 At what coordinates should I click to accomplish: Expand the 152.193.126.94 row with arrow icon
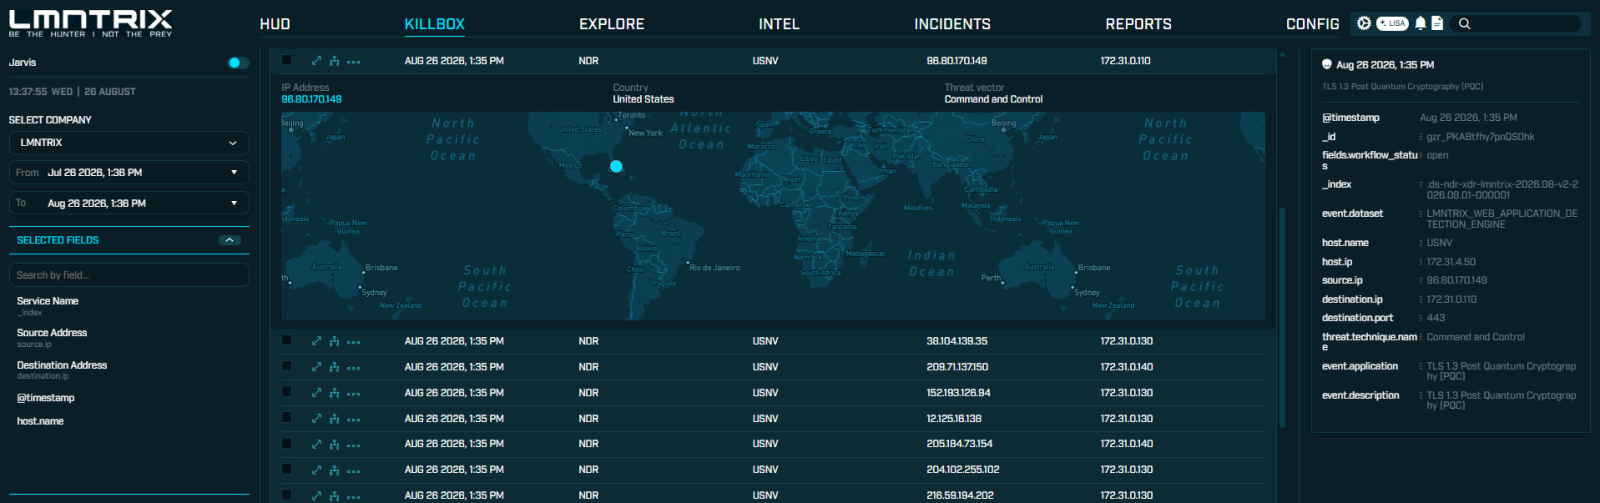click(x=317, y=393)
